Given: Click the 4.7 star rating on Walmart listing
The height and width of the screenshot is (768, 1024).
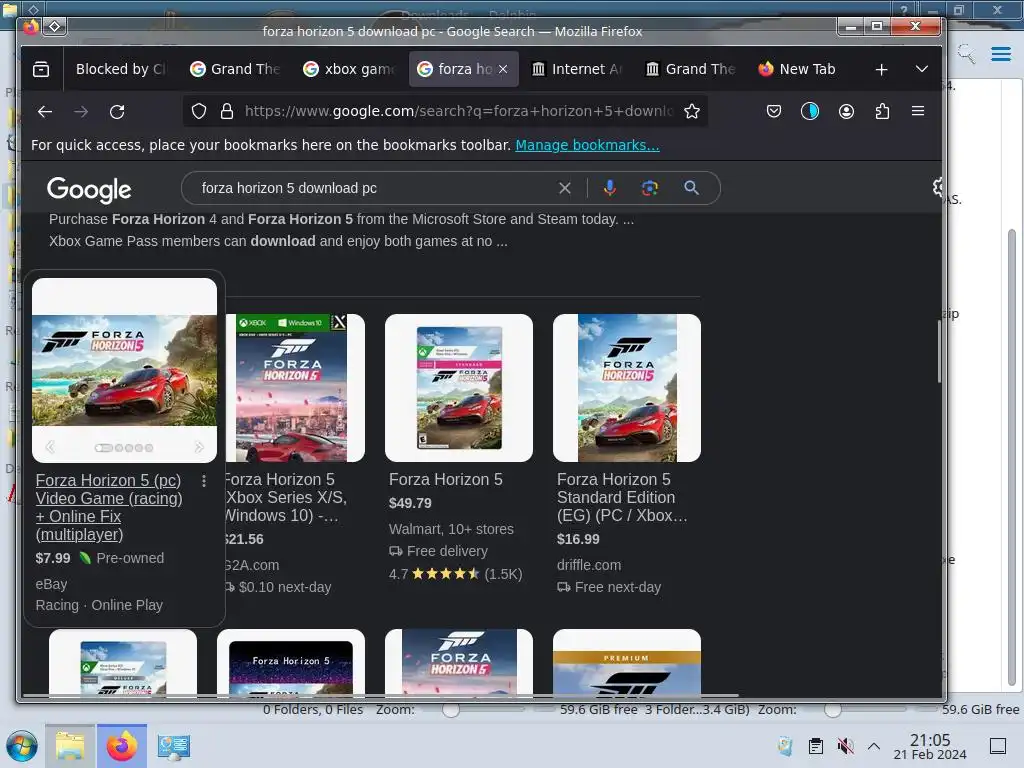Looking at the screenshot, I should pos(455,574).
